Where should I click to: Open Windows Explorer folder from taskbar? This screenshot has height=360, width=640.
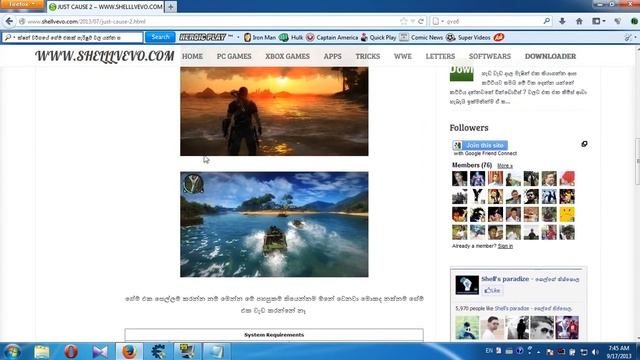click(x=42, y=351)
